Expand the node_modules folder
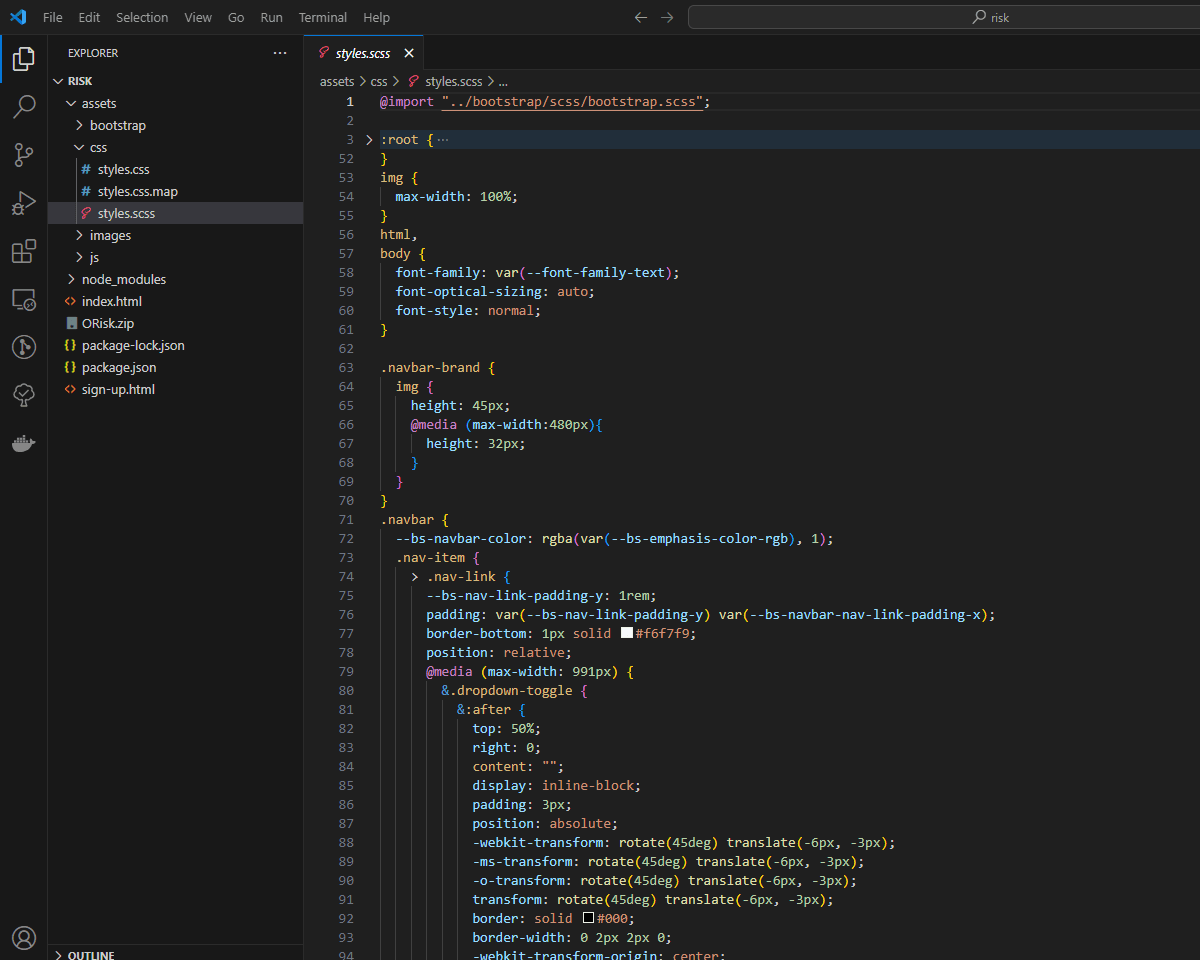1200x960 pixels. tap(123, 279)
